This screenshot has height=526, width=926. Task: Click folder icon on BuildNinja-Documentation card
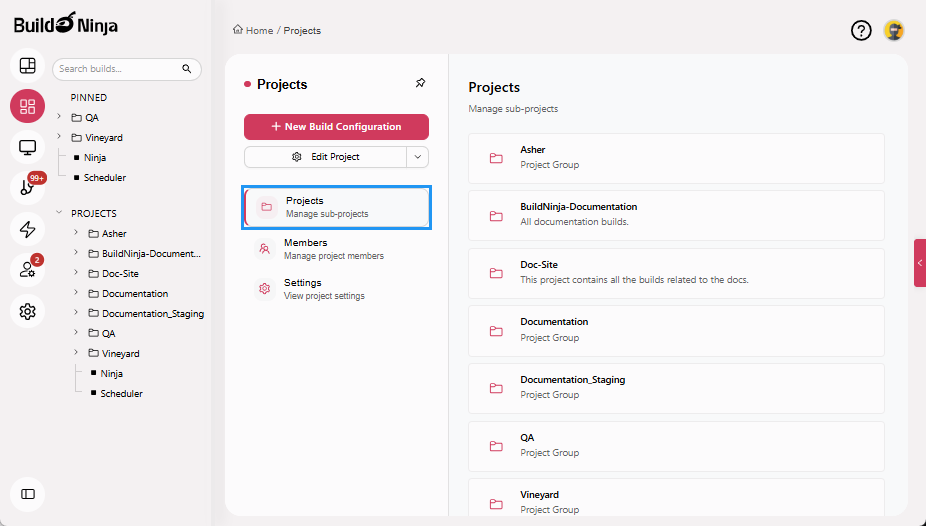(496, 215)
